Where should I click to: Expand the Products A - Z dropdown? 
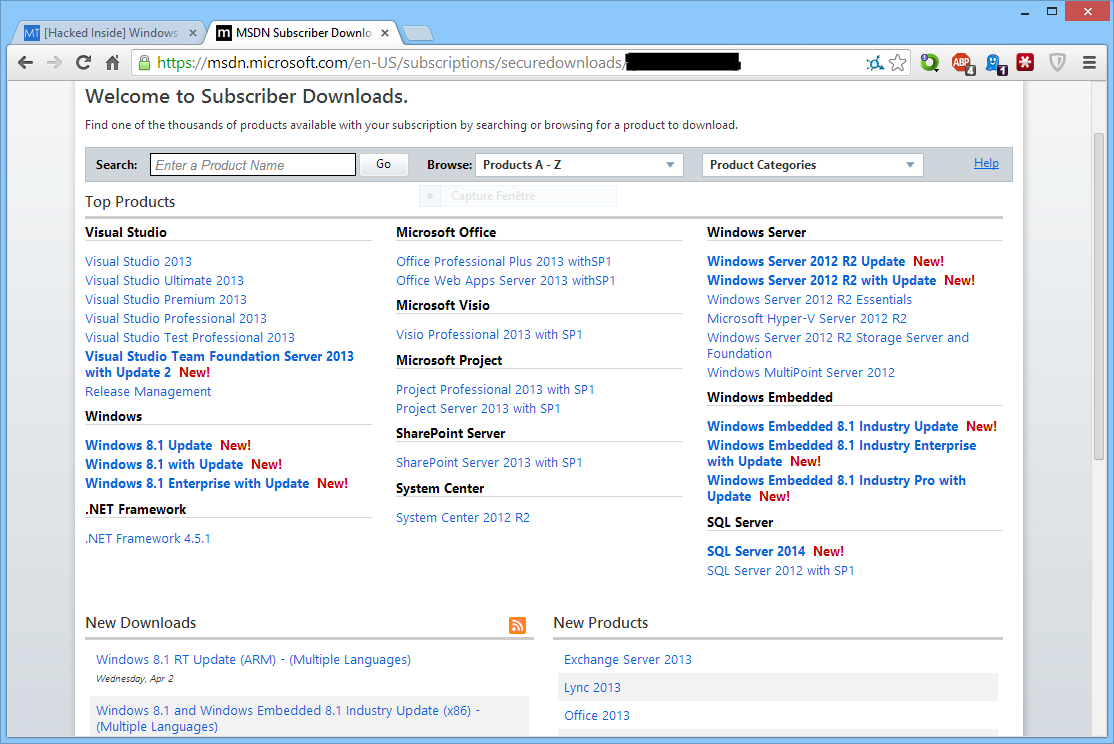(x=579, y=165)
